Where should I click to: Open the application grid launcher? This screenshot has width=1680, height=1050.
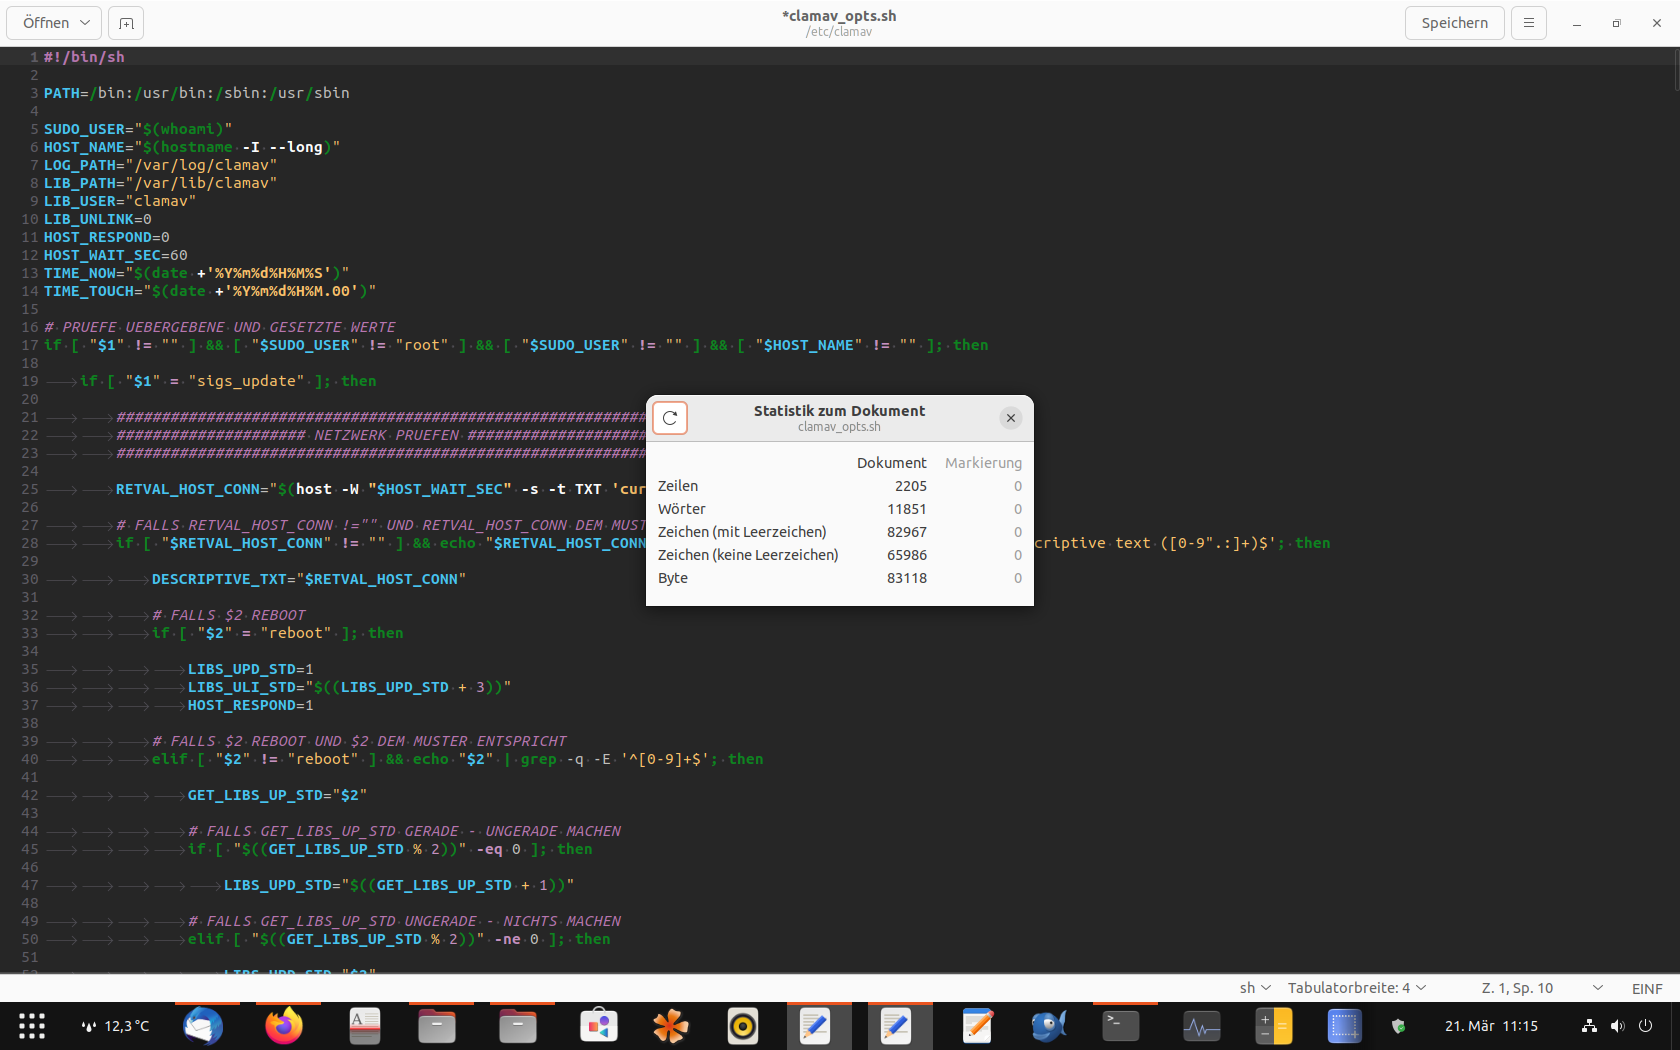coord(32,1026)
